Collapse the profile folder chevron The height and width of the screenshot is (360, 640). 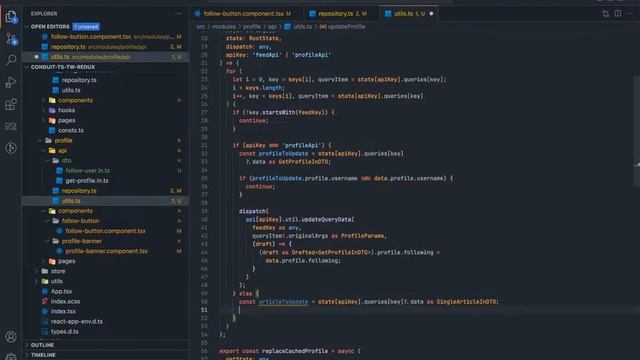tap(40, 140)
